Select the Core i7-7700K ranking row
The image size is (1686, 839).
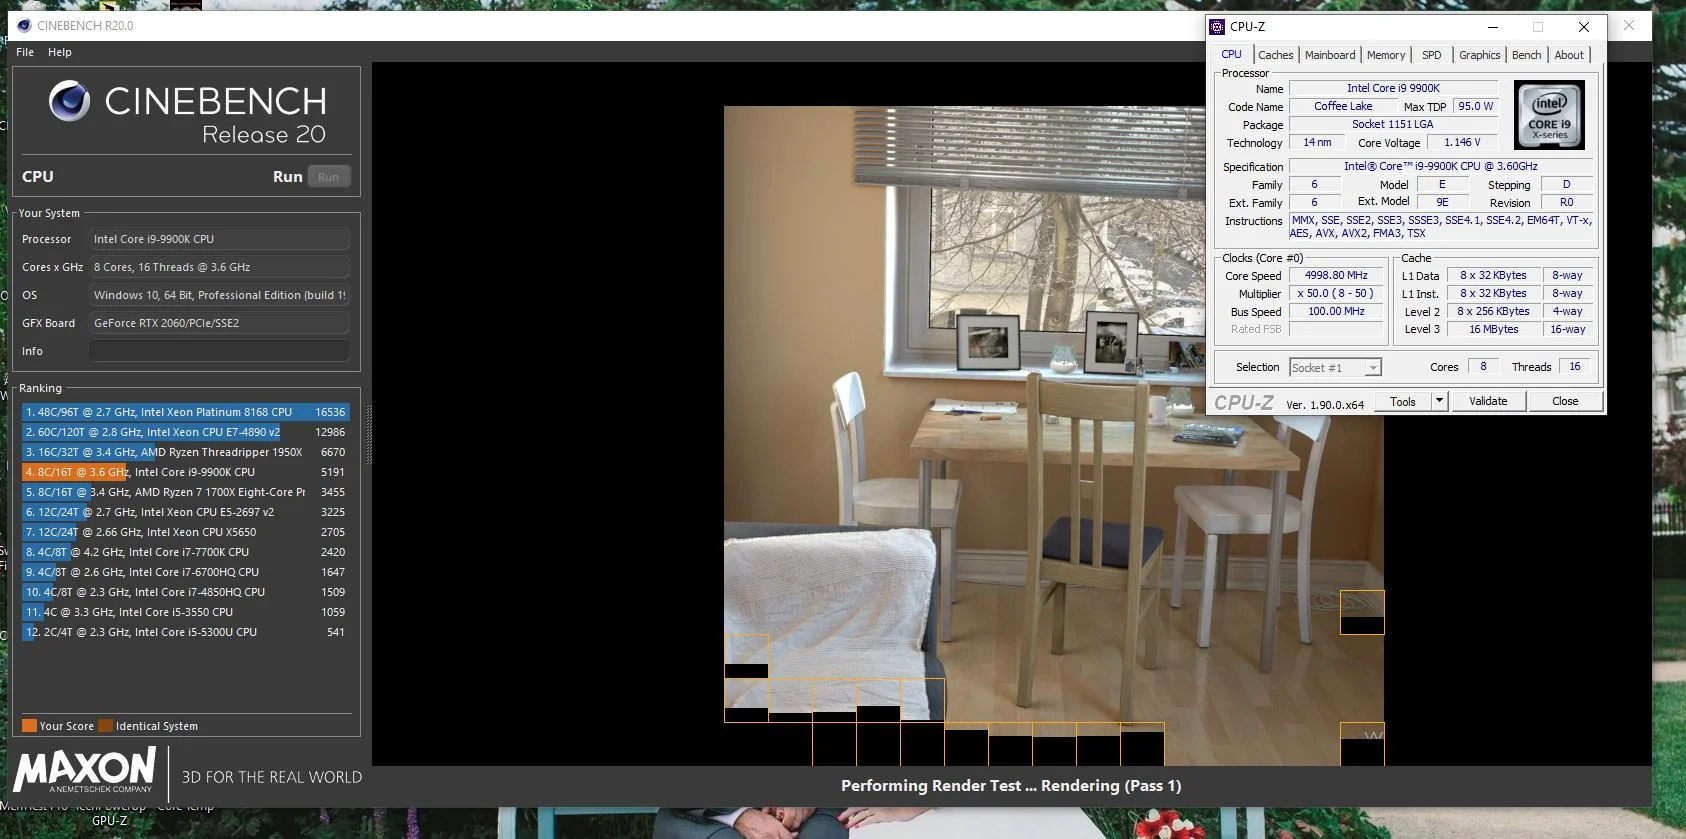pos(185,552)
